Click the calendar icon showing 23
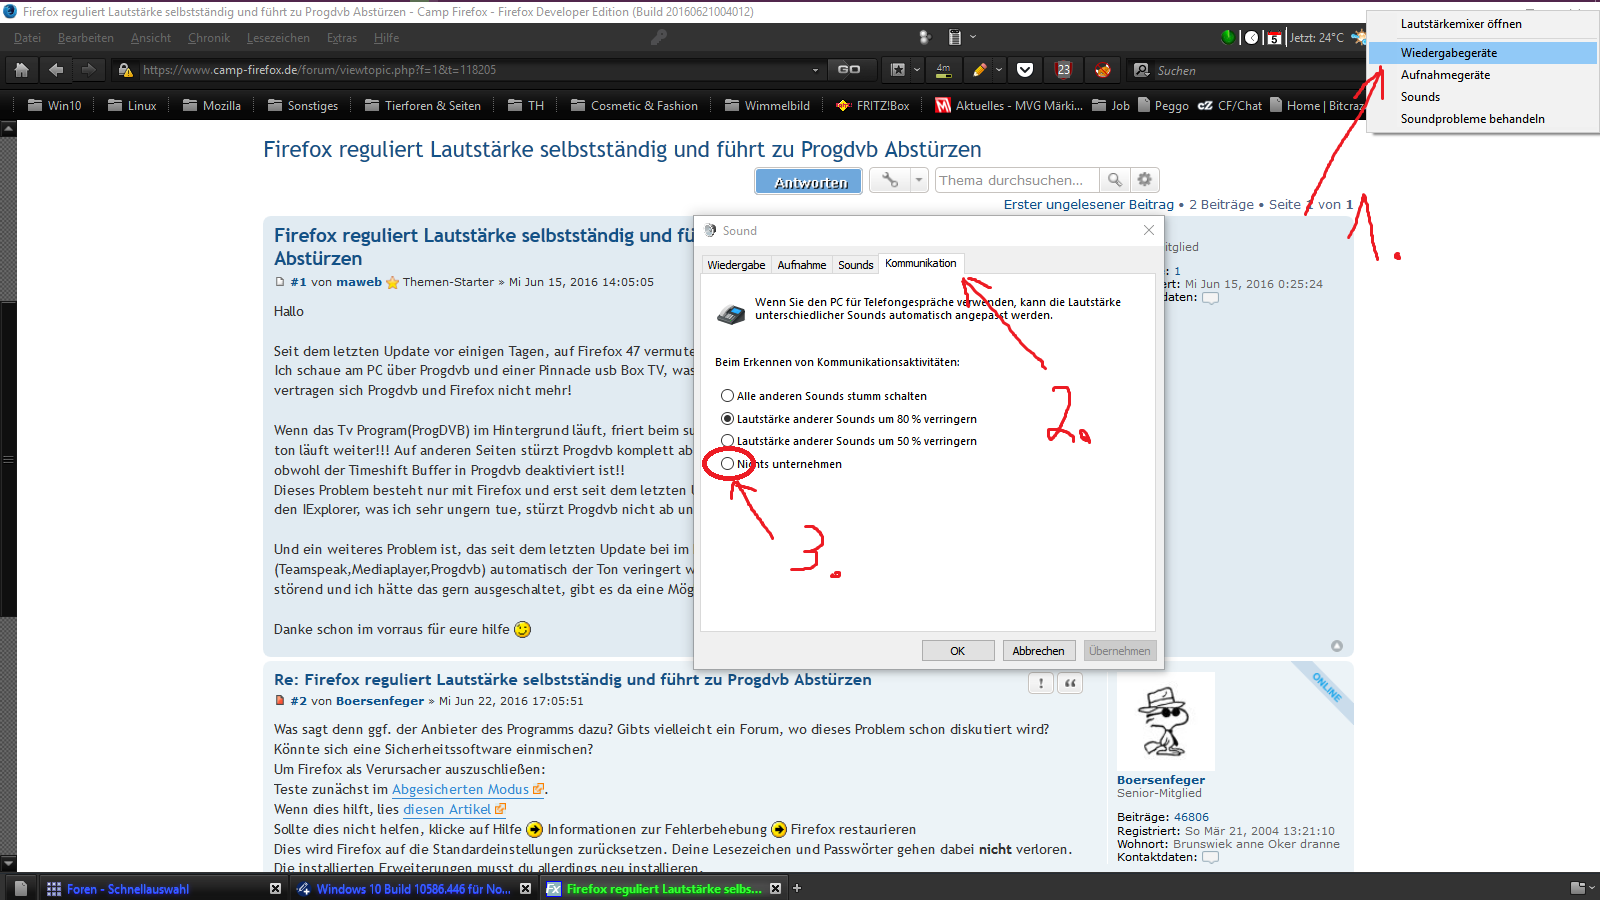 pyautogui.click(x=1063, y=70)
